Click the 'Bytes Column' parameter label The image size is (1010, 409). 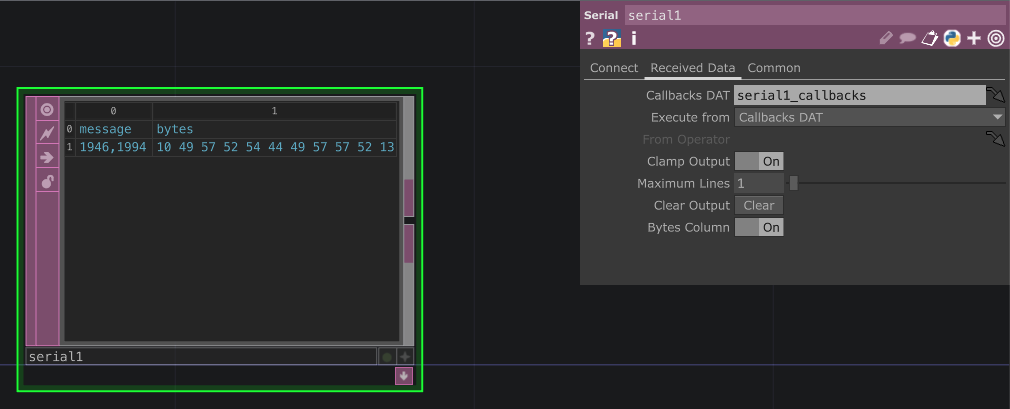click(688, 227)
